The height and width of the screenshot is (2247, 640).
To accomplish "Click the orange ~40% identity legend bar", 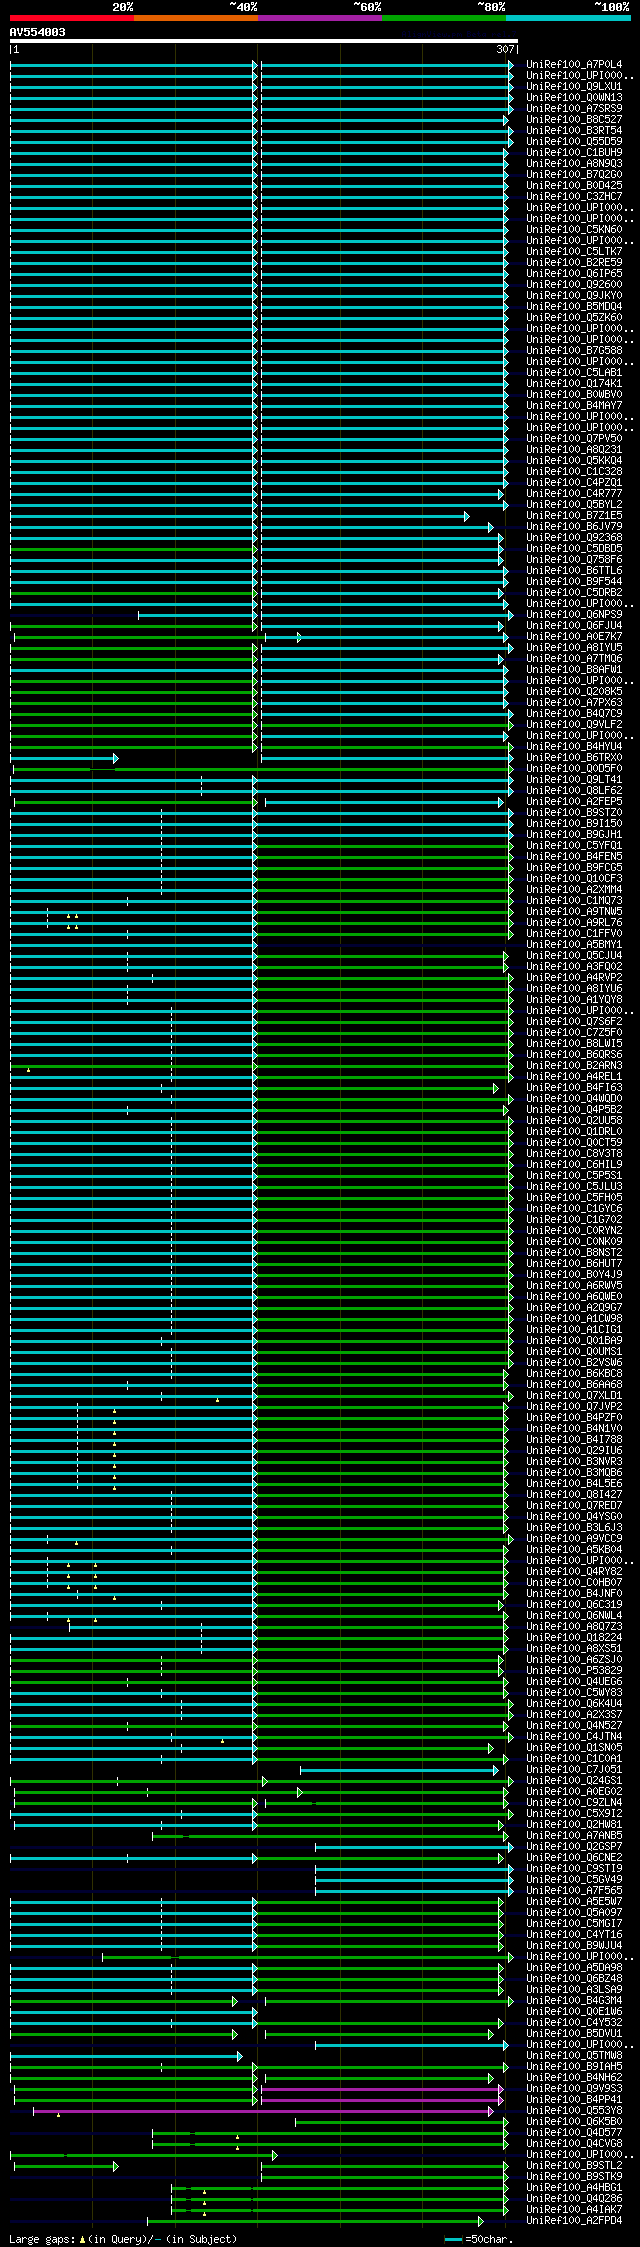I will coord(195,18).
